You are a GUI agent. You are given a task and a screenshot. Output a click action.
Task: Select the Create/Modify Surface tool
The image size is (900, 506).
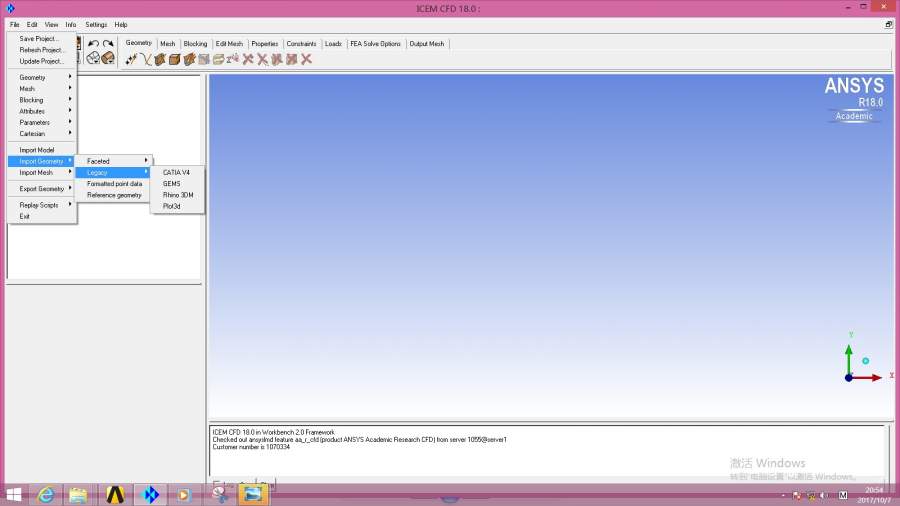[160, 59]
